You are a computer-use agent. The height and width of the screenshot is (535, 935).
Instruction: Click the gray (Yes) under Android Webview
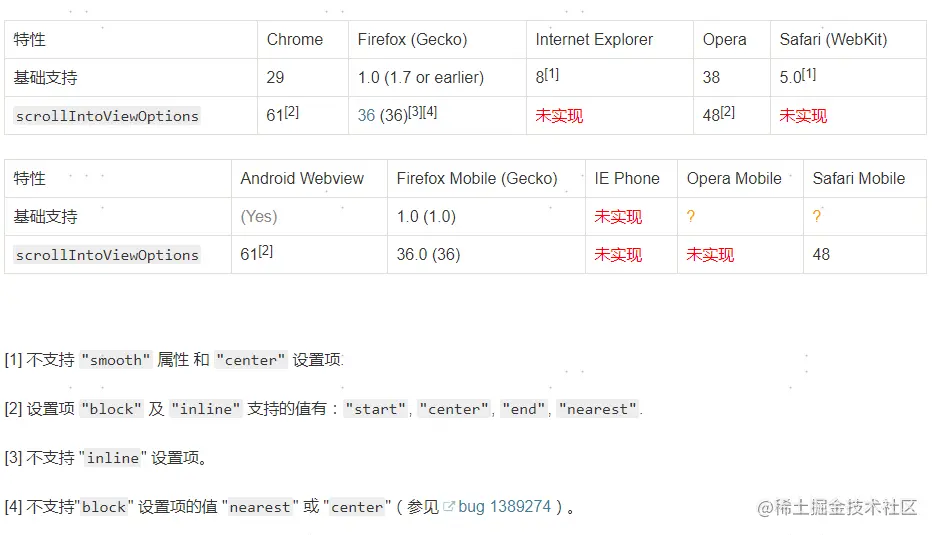tap(259, 217)
